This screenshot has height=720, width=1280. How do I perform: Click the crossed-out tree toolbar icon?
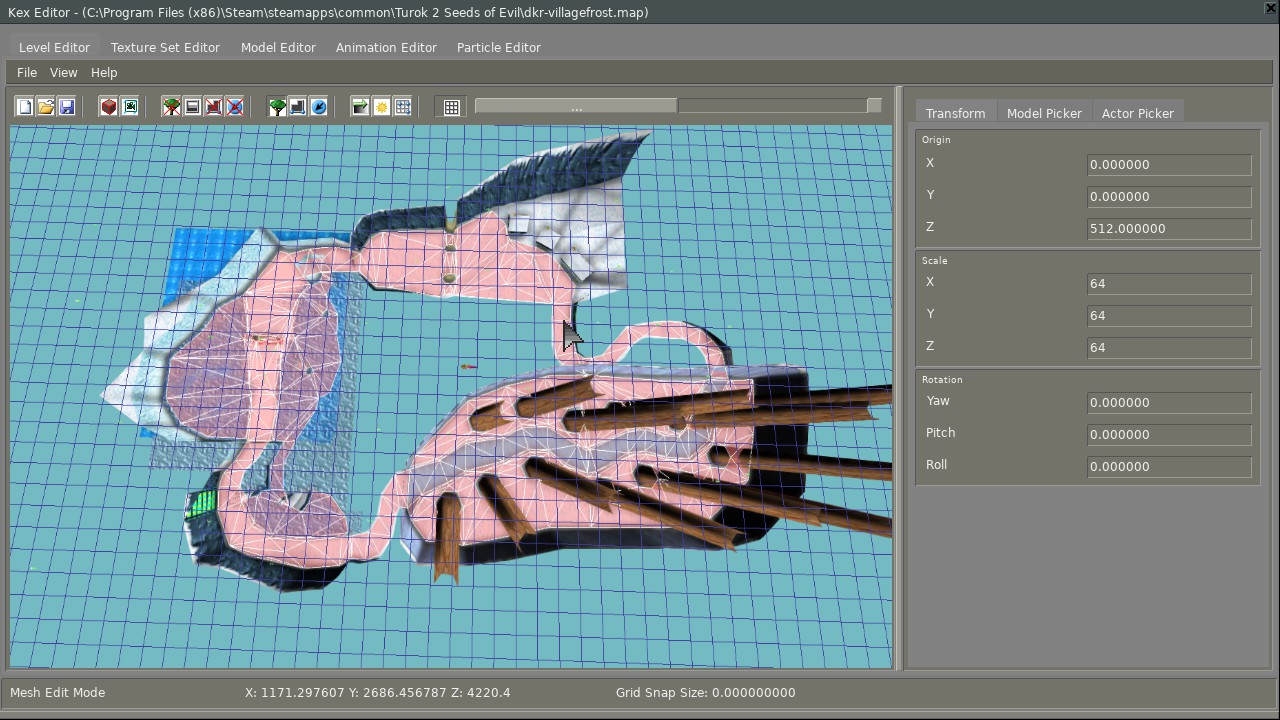[x=172, y=107]
